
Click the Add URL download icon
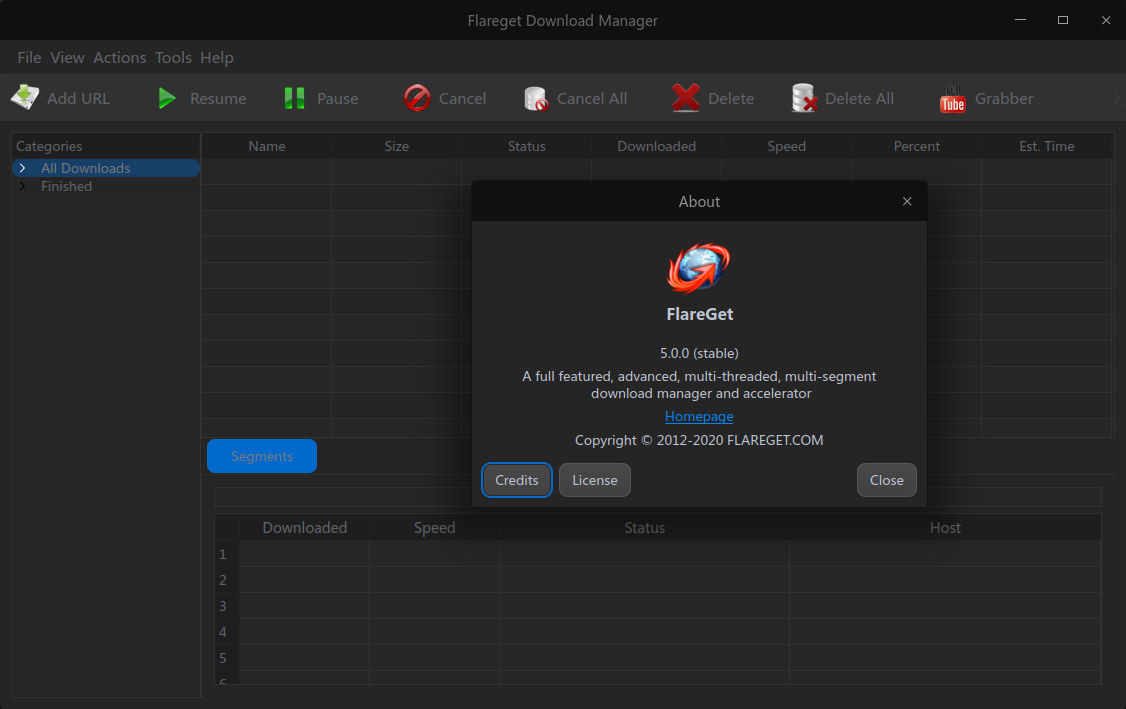[25, 98]
